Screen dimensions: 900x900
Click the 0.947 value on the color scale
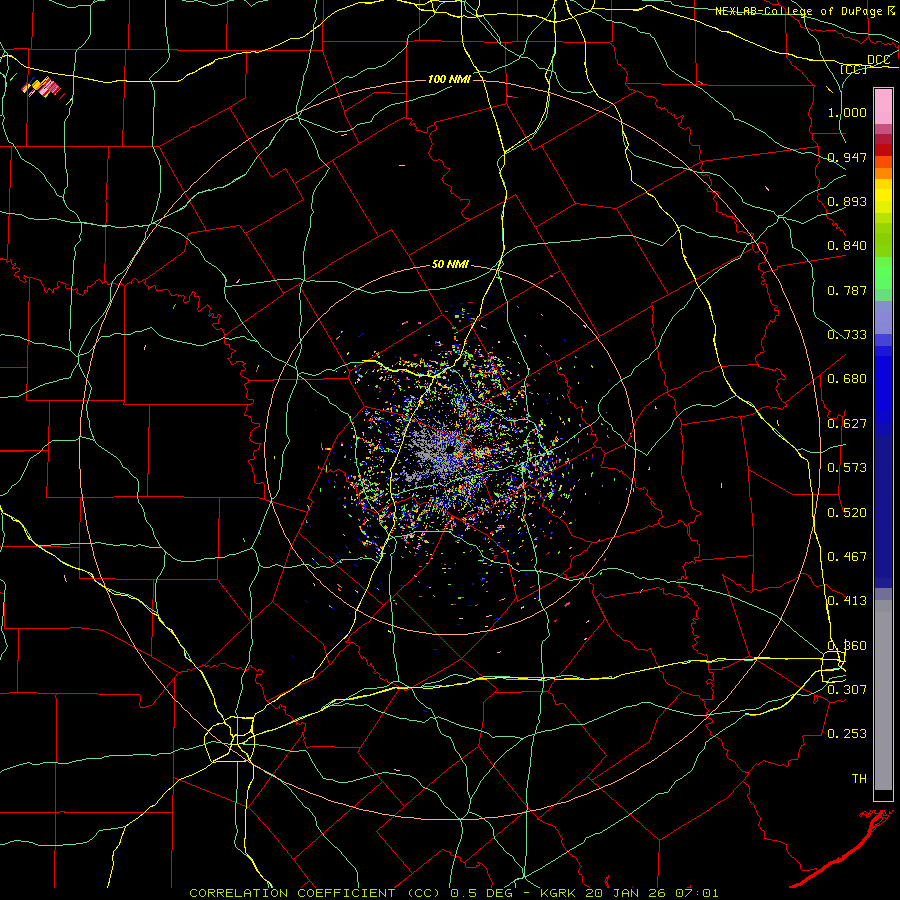tap(847, 157)
